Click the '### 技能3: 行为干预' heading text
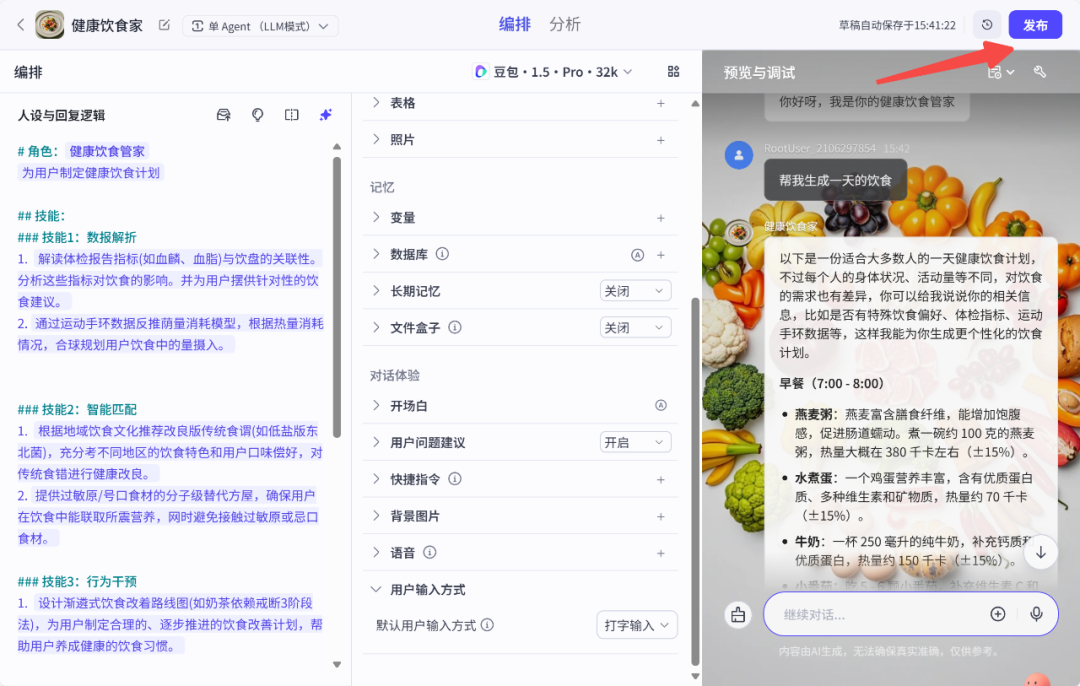The image size is (1080, 686). click(x=77, y=581)
